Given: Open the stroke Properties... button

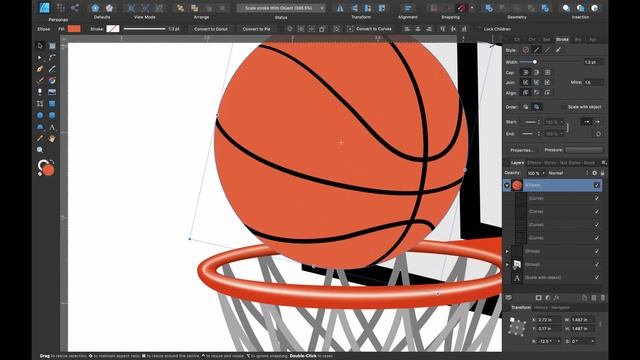Looking at the screenshot, I should (522, 150).
